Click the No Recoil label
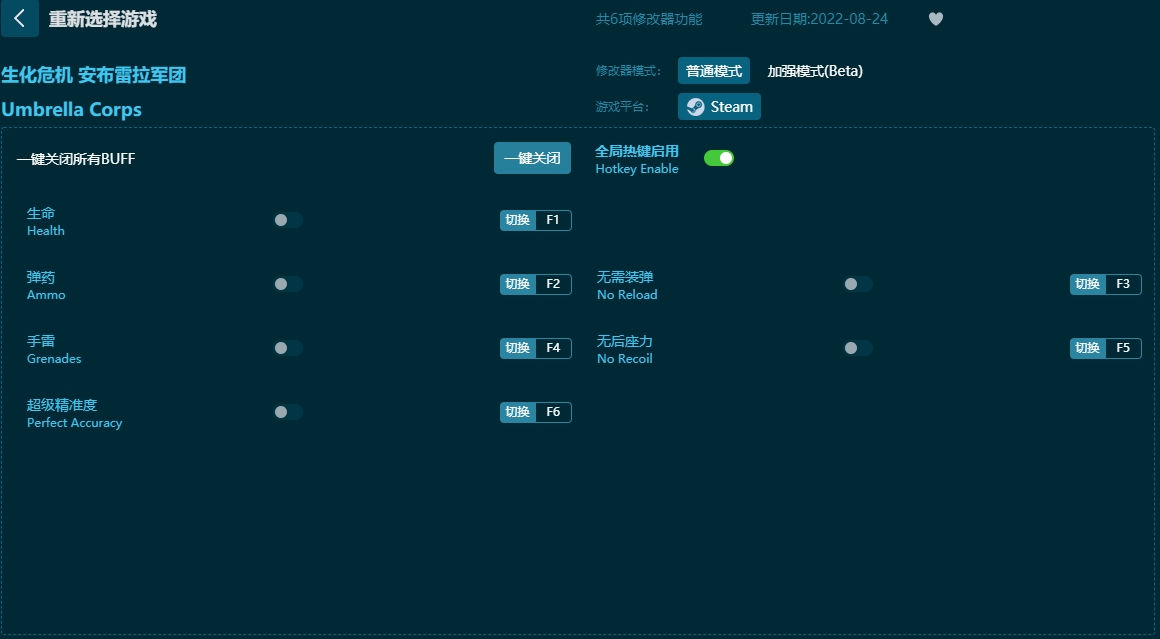The width and height of the screenshot is (1160, 639). pyautogui.click(x=624, y=359)
